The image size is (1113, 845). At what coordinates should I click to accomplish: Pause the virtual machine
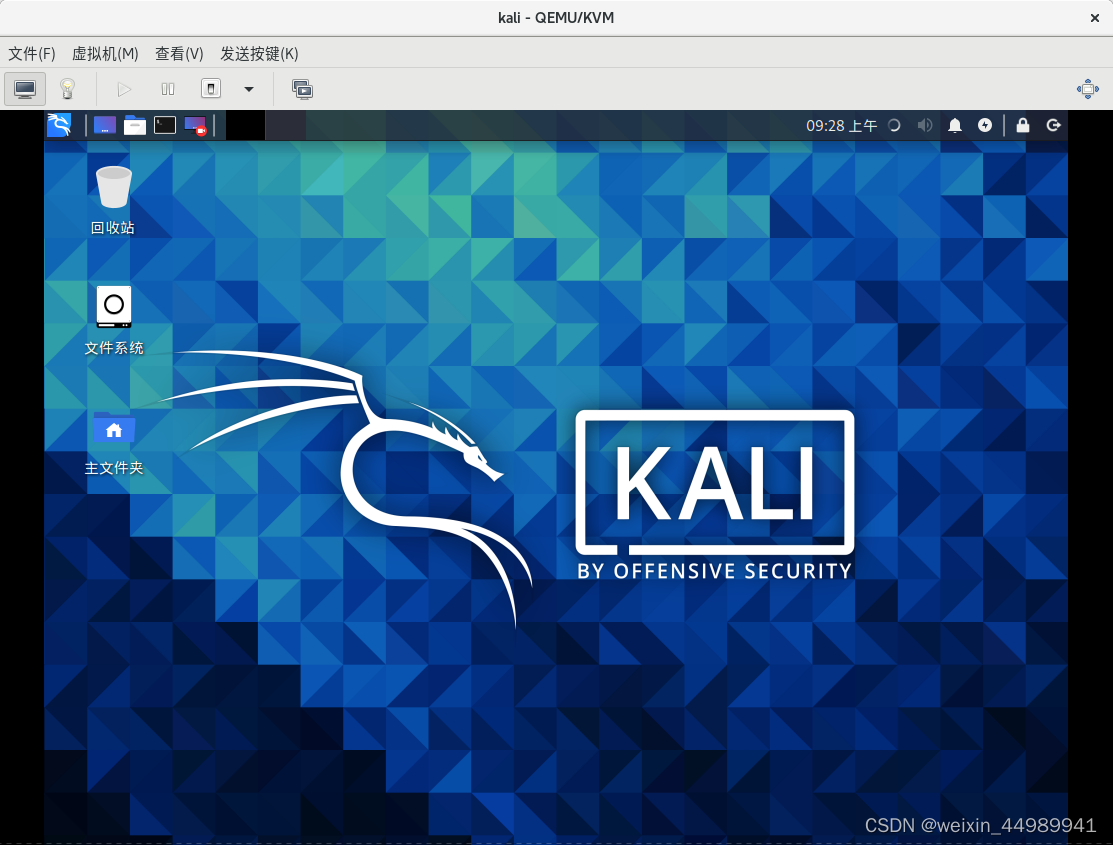[168, 89]
